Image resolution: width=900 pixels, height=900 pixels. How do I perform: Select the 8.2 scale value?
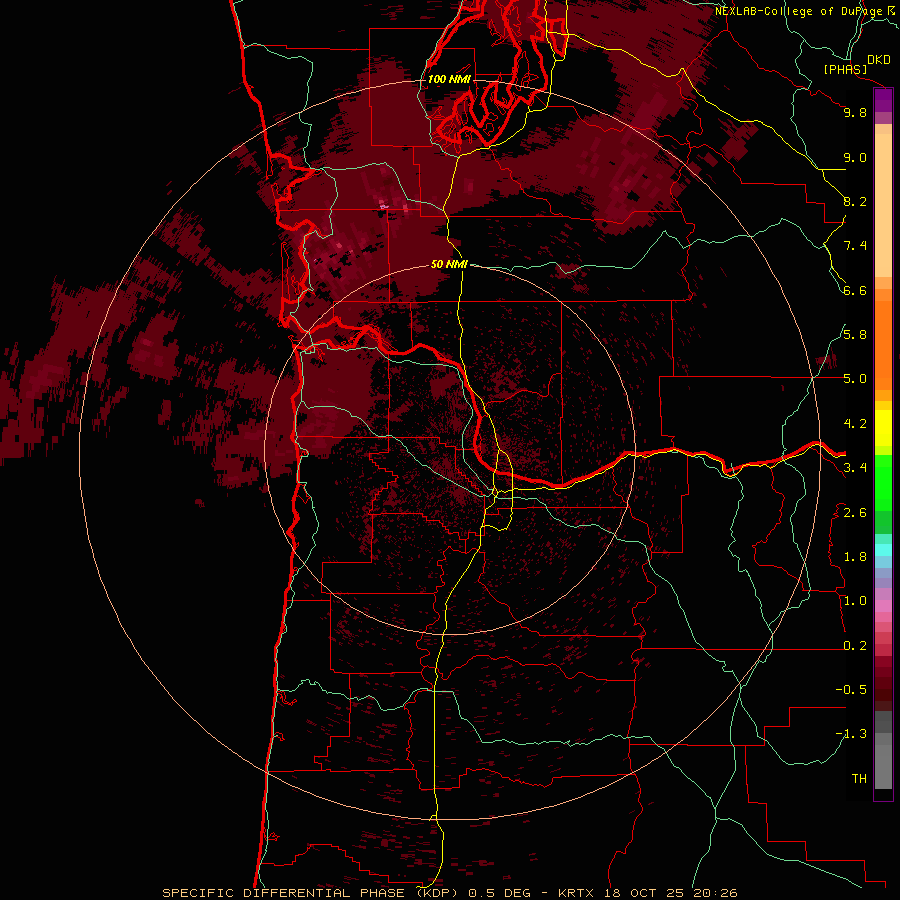click(855, 201)
